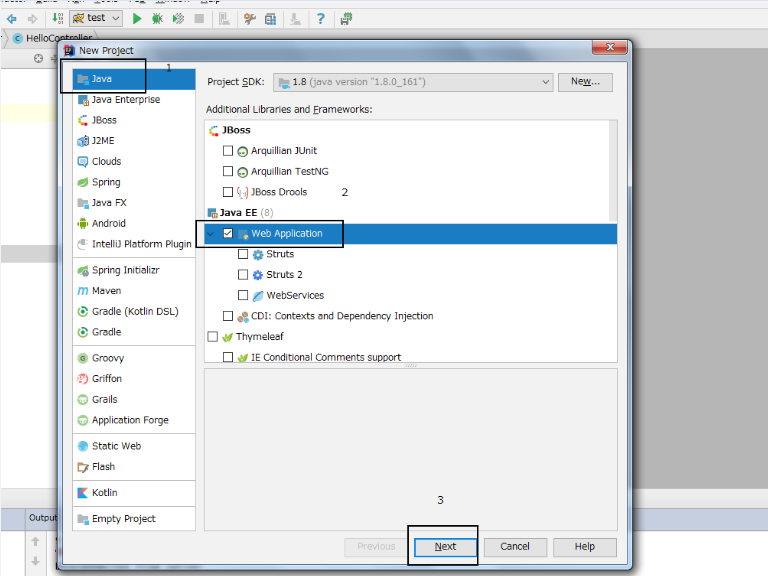Collapse the Web Application tree node
This screenshot has width=768, height=576.
point(211,234)
